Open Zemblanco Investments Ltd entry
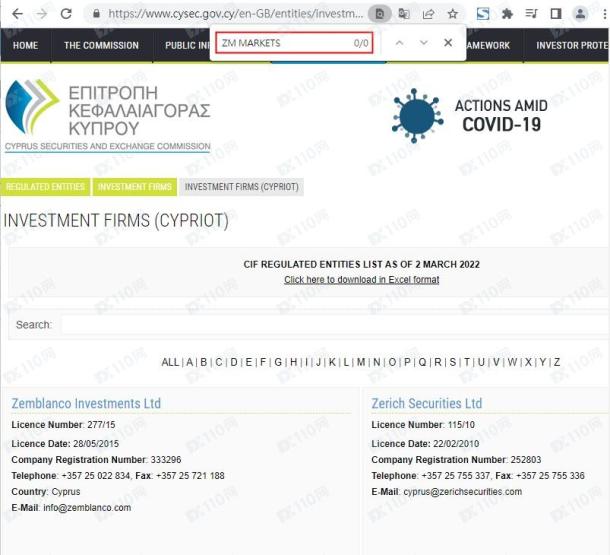The height and width of the screenshot is (555, 610). click(86, 403)
